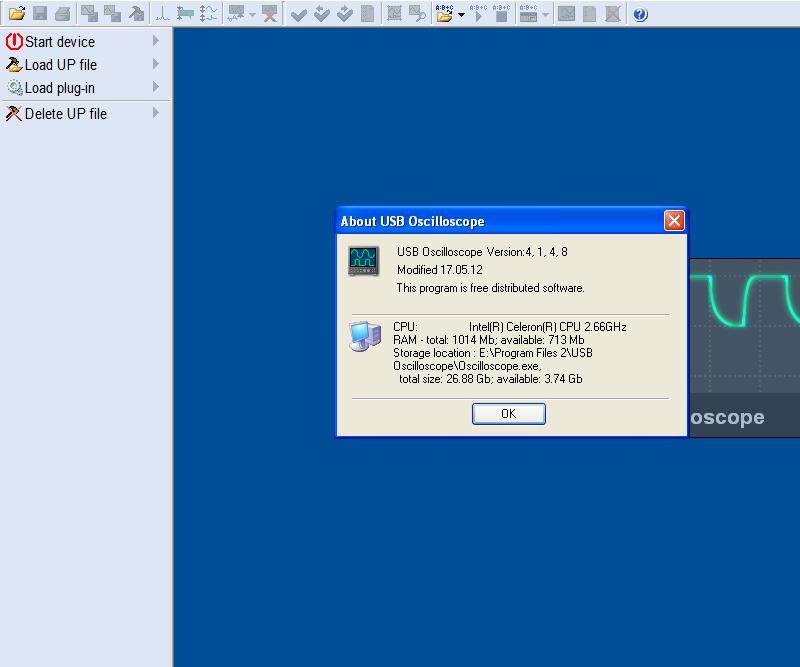Screen dimensions: 800x667
Task: Click the spectrum spike graph toolbar icon
Action: click(163, 13)
